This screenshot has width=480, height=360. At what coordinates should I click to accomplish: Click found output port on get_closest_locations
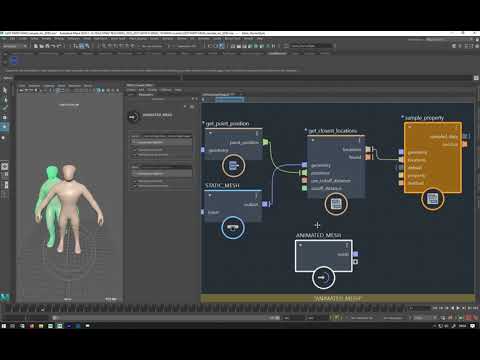click(368, 157)
